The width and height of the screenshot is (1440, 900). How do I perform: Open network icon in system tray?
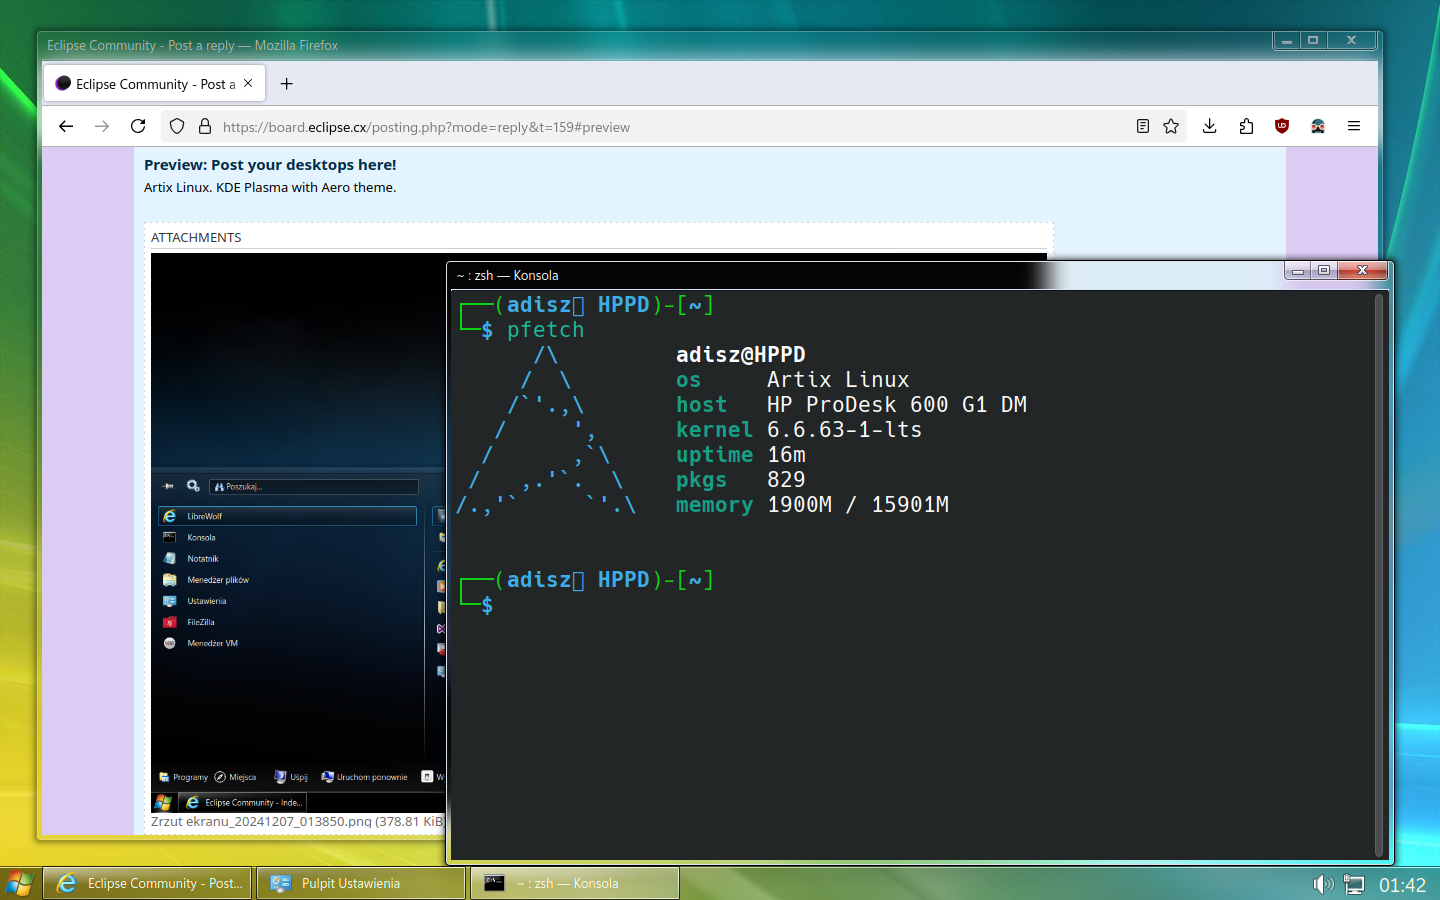point(1354,884)
